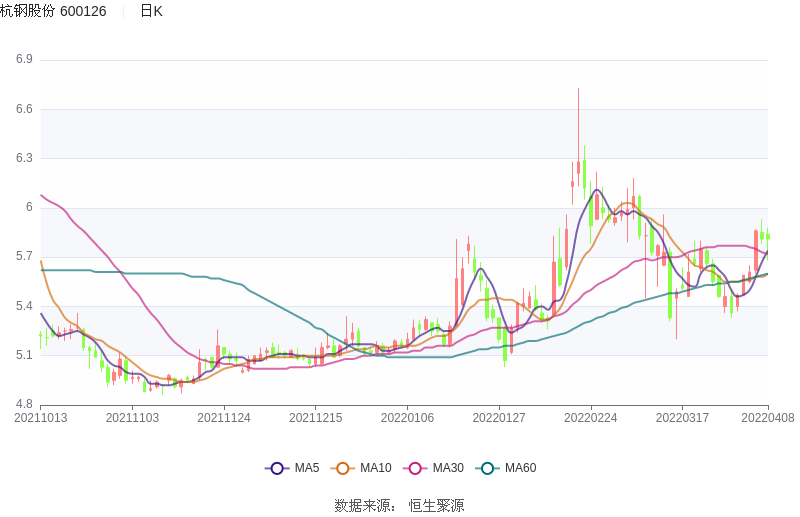Click the 20211215 x-axis date label
Image resolution: width=800 pixels, height=517 pixels.
tap(315, 418)
